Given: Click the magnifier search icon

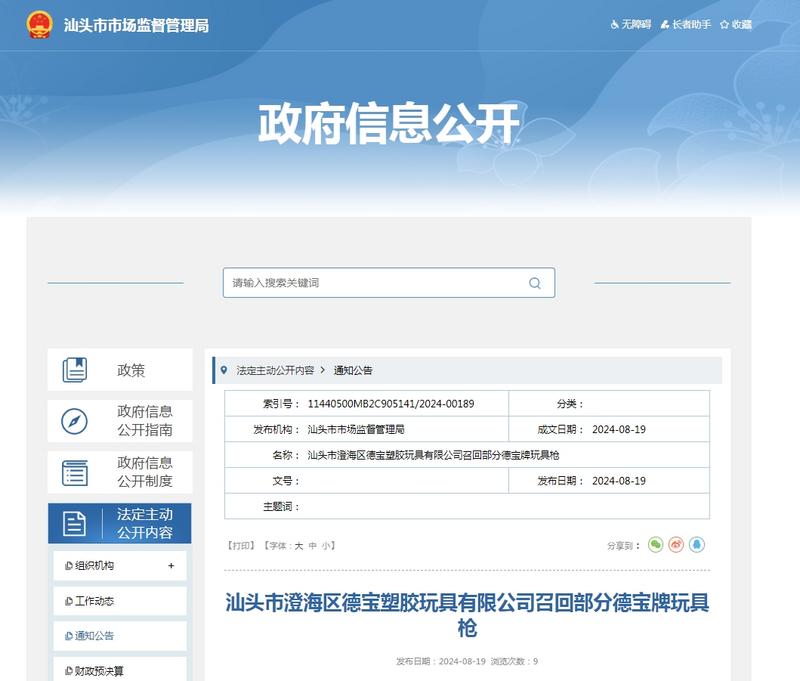Looking at the screenshot, I should click(x=535, y=283).
